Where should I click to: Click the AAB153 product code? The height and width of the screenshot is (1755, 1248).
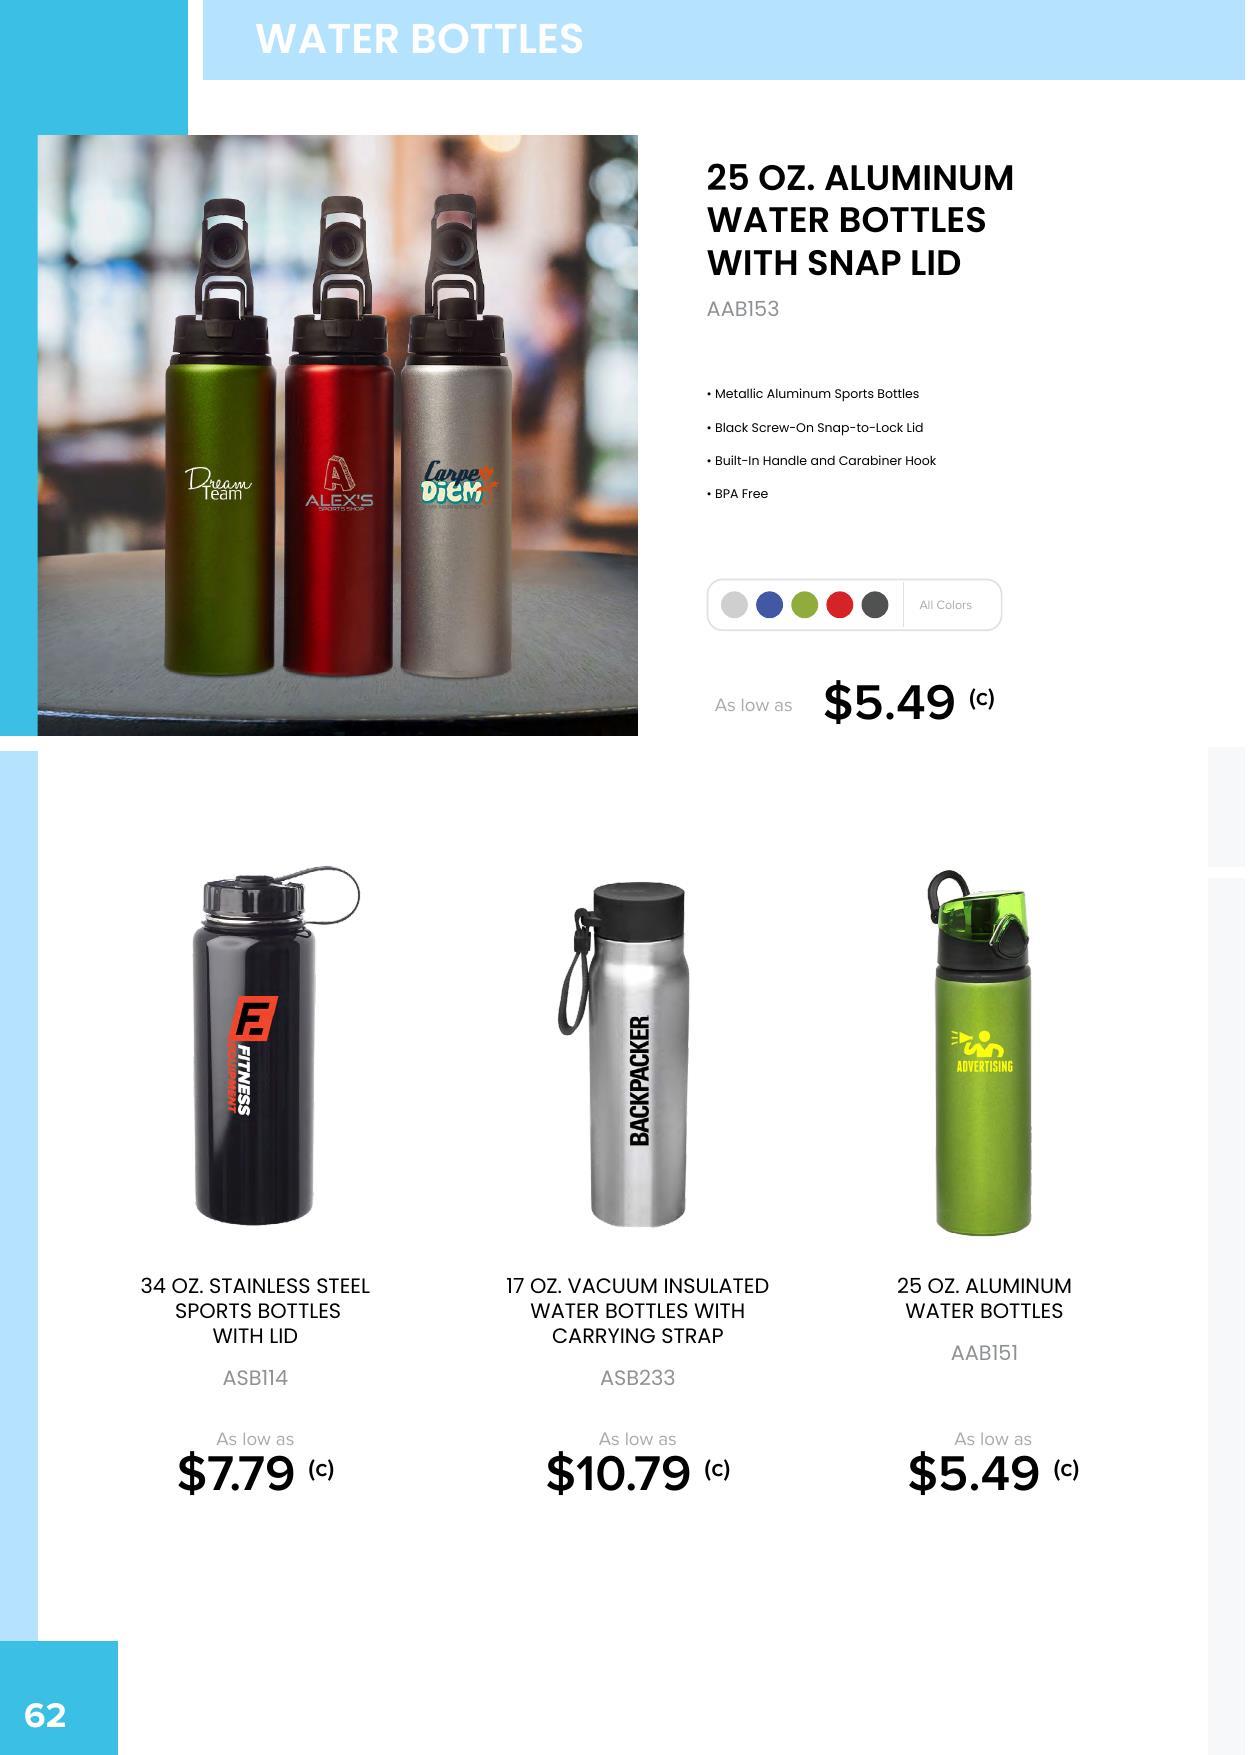pos(742,309)
